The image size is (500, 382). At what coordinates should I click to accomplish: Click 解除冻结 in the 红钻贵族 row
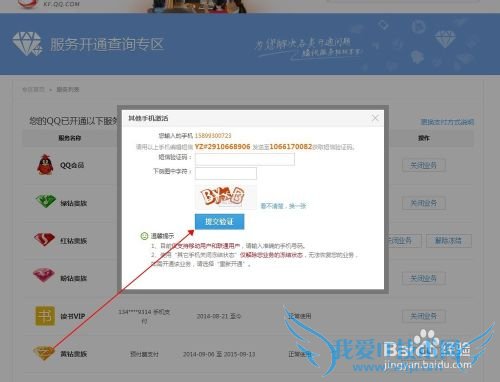(x=449, y=241)
